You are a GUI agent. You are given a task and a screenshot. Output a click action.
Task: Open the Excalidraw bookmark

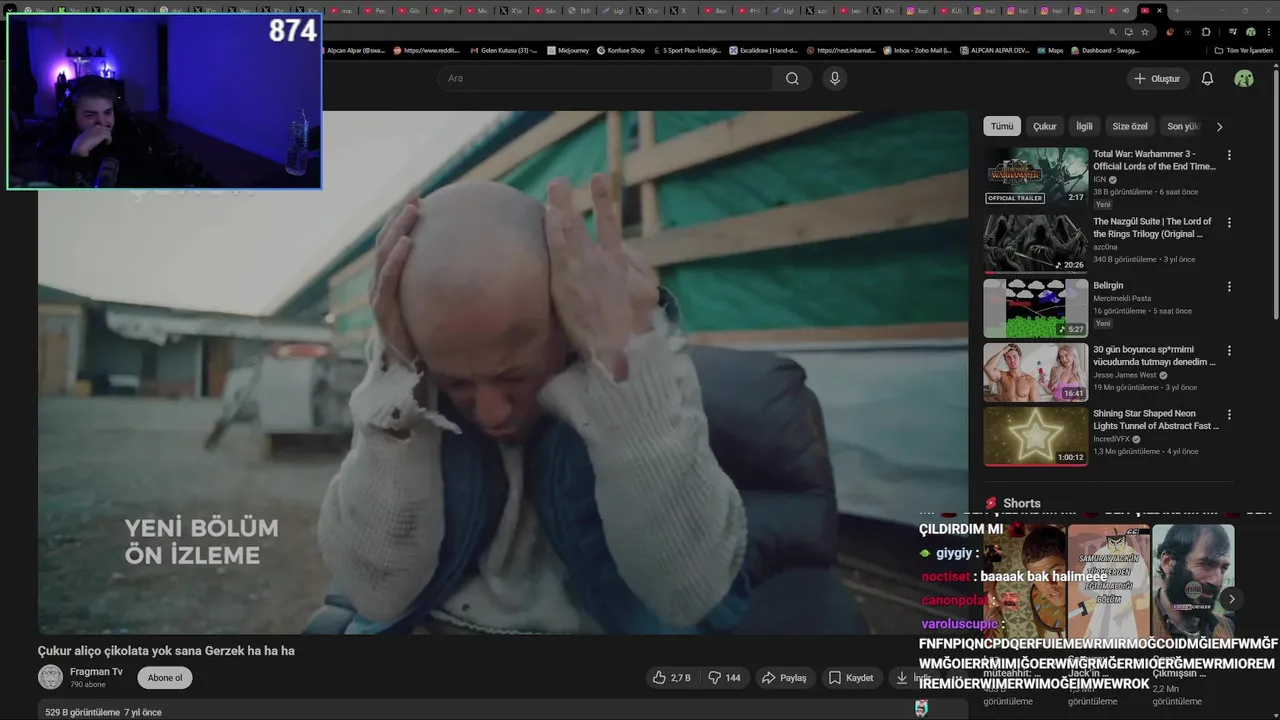click(762, 50)
